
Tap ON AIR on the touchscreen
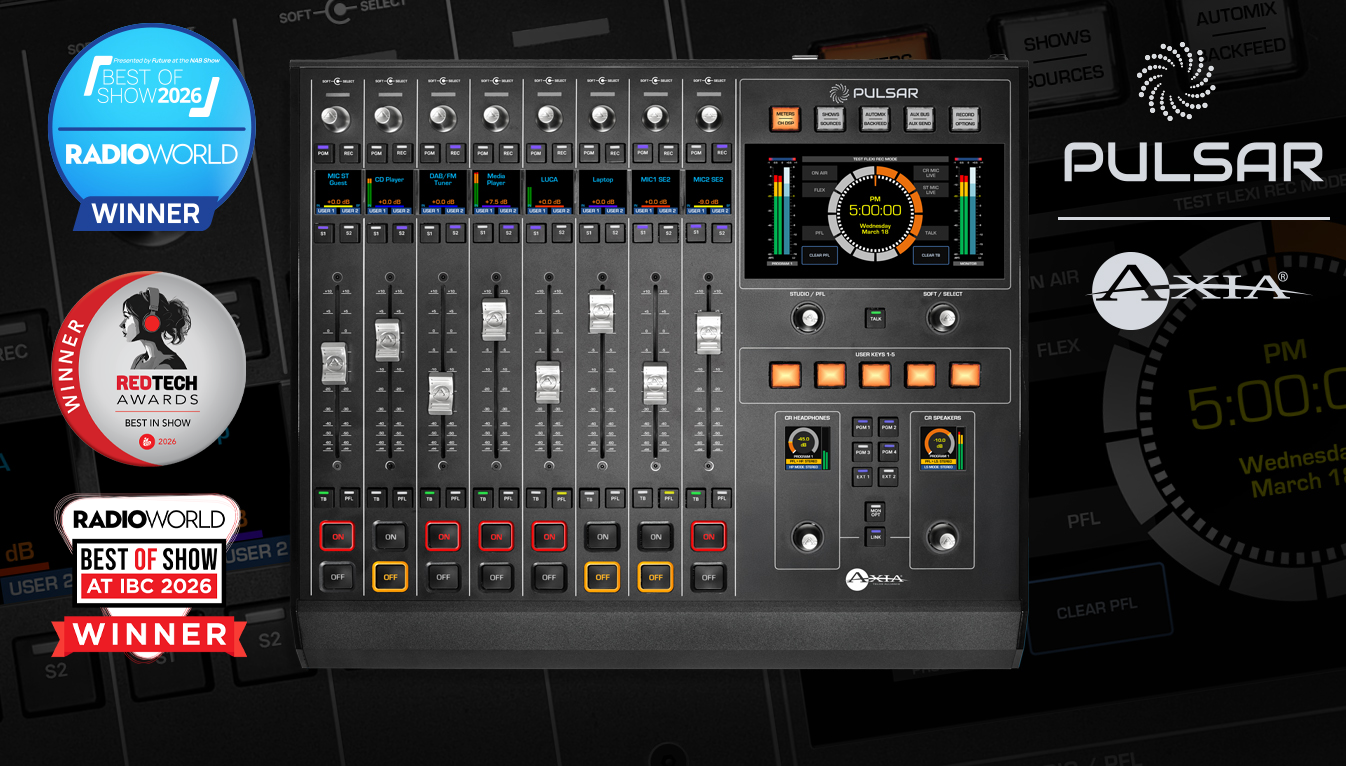(x=818, y=173)
